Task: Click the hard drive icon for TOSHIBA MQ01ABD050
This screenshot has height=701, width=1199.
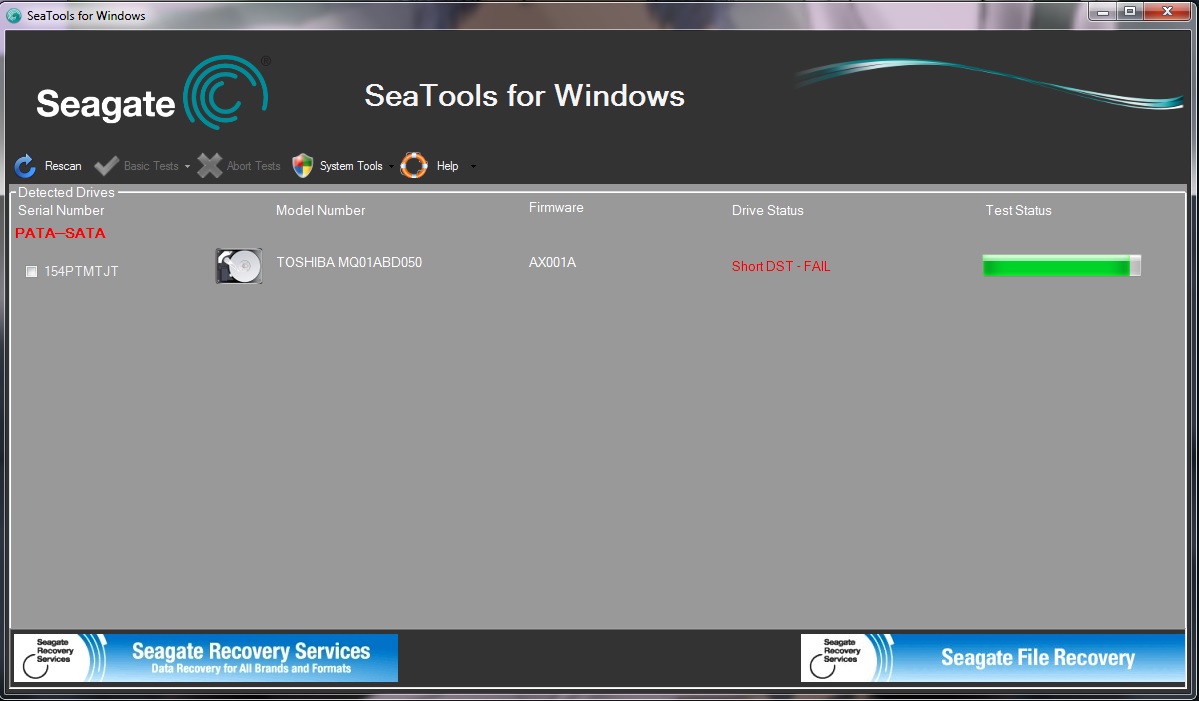Action: (239, 266)
